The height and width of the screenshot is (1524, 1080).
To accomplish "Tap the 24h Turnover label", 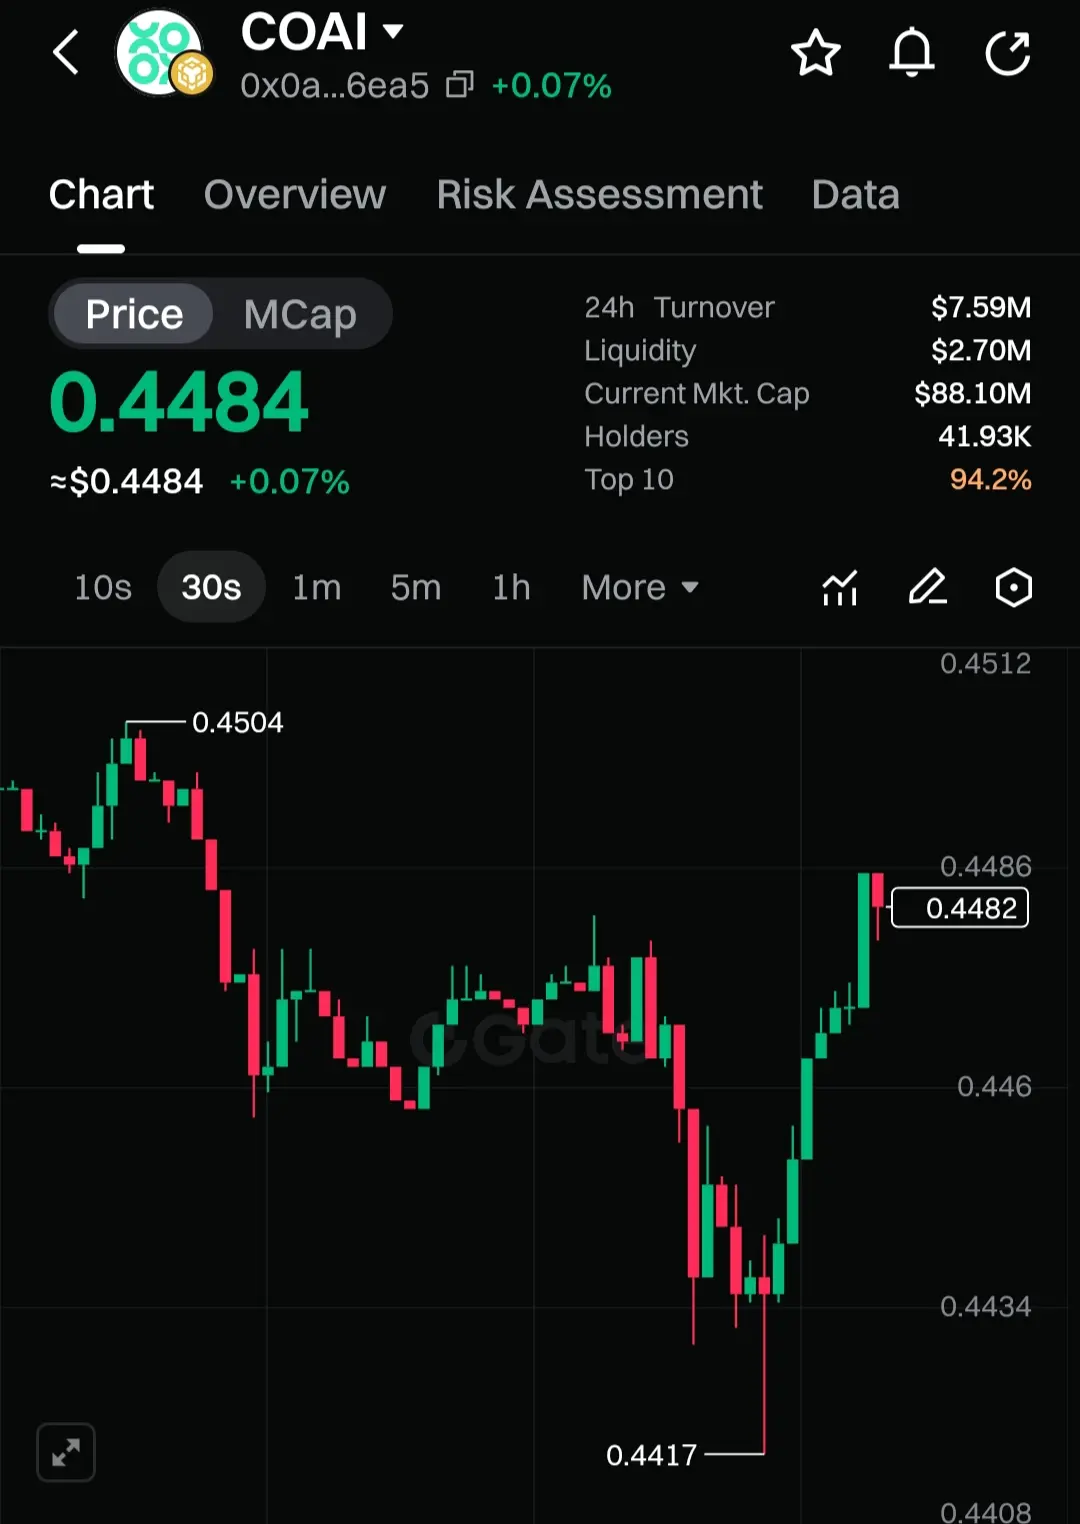I will pos(680,307).
